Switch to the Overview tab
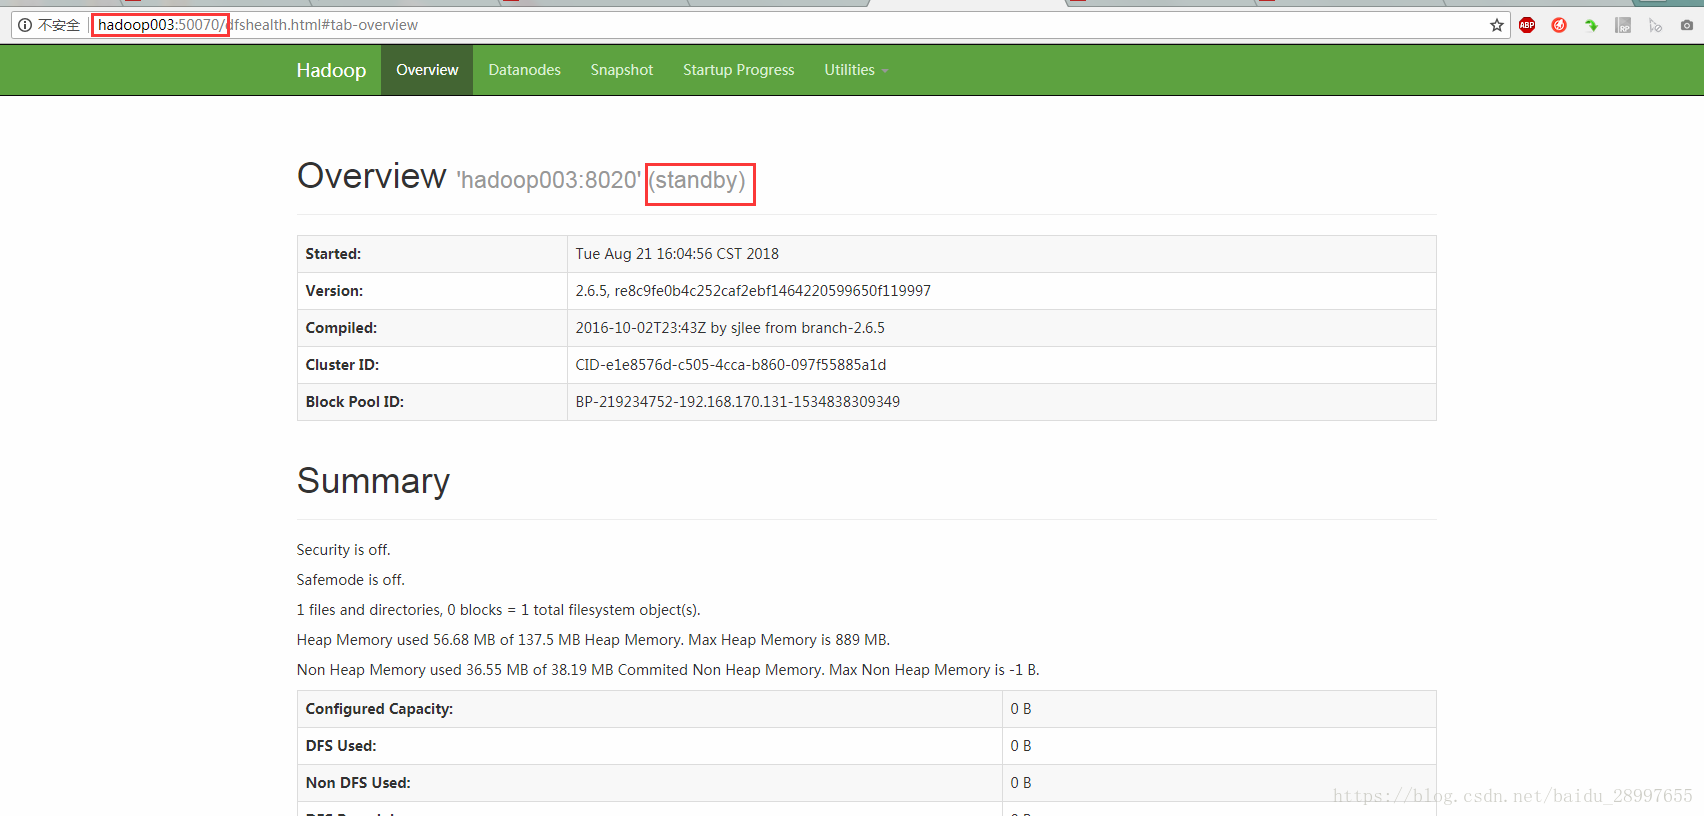The height and width of the screenshot is (816, 1704). click(427, 70)
